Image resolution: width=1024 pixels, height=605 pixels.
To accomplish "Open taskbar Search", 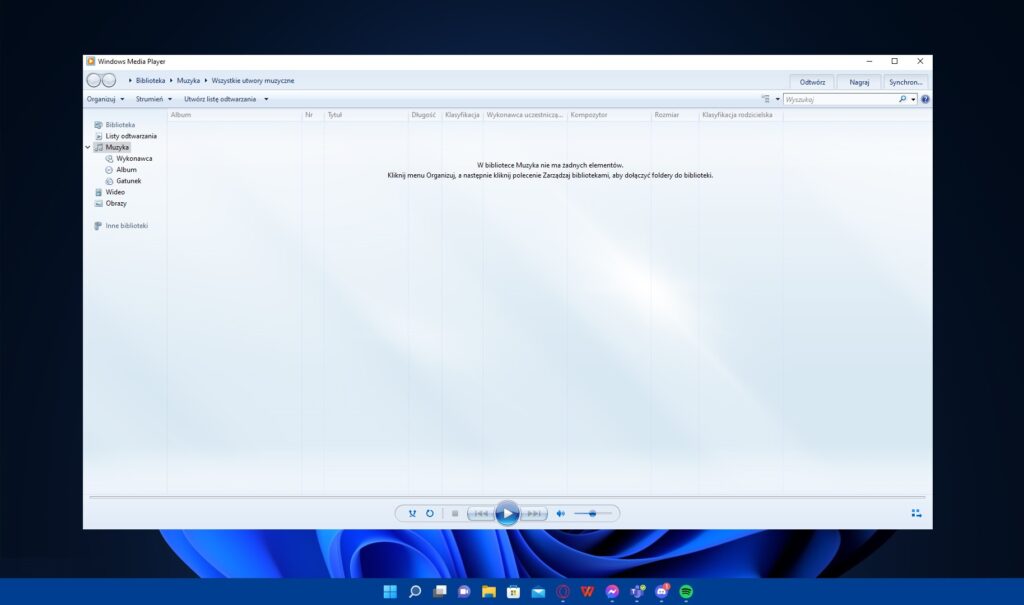I will click(x=415, y=592).
